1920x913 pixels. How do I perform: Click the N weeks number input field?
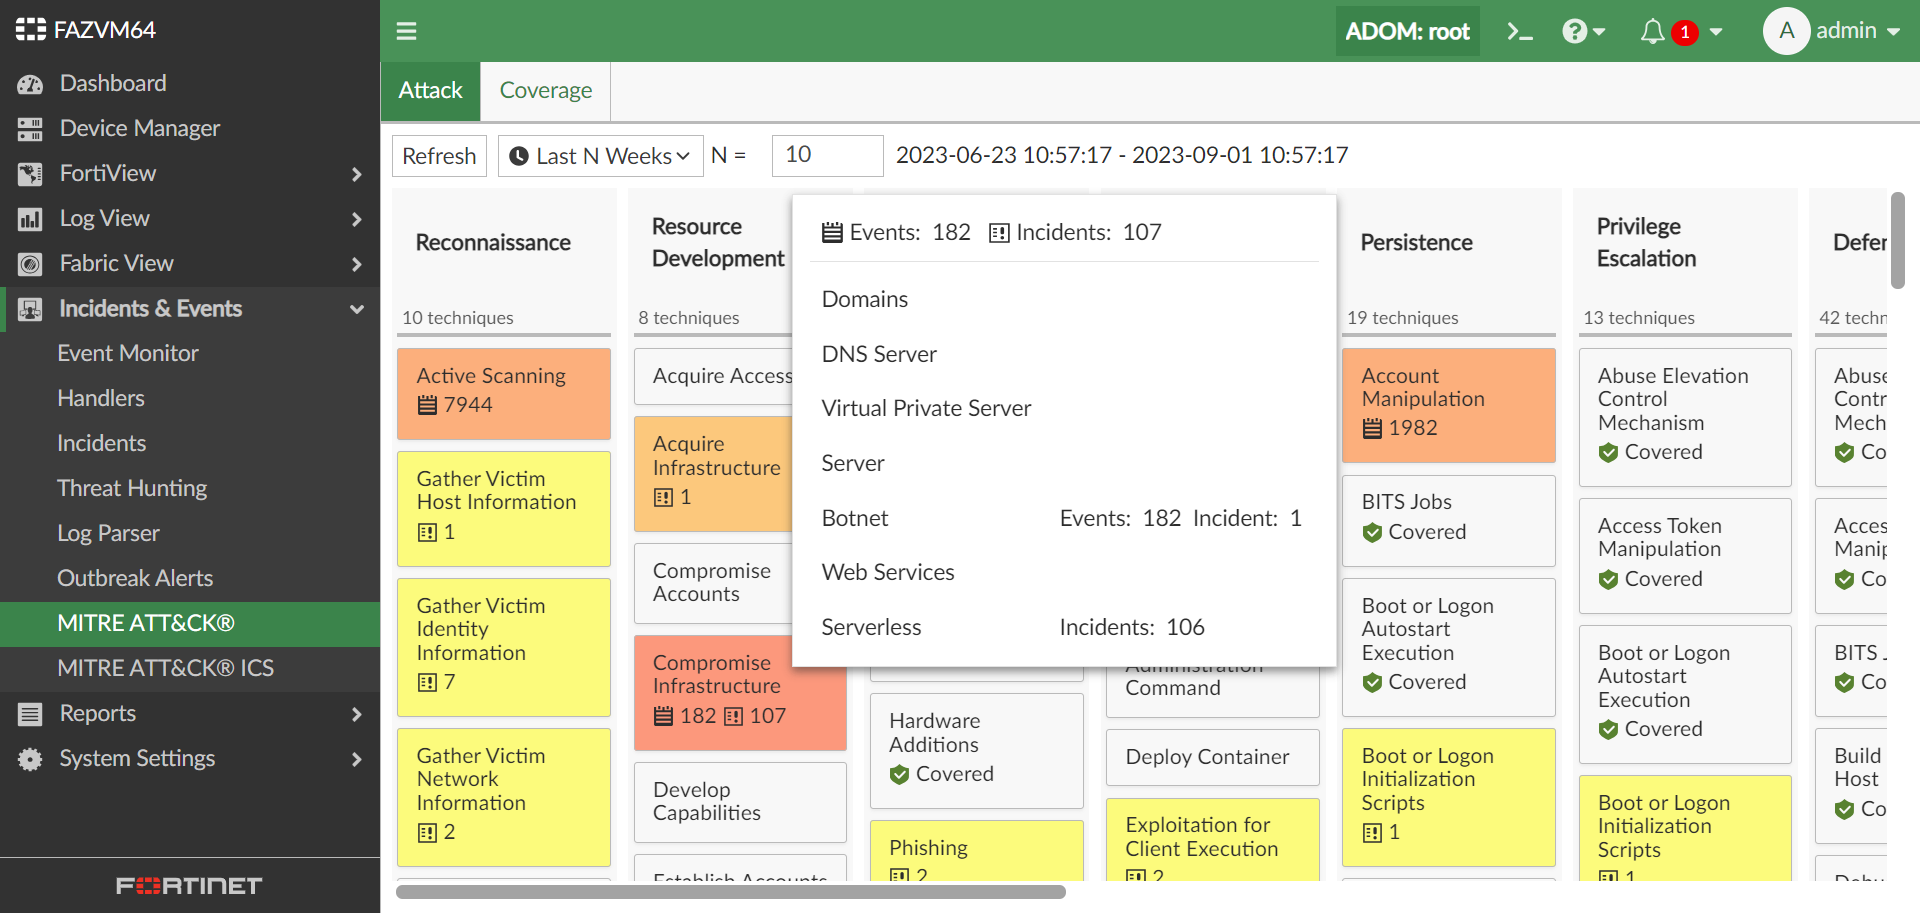pyautogui.click(x=827, y=156)
